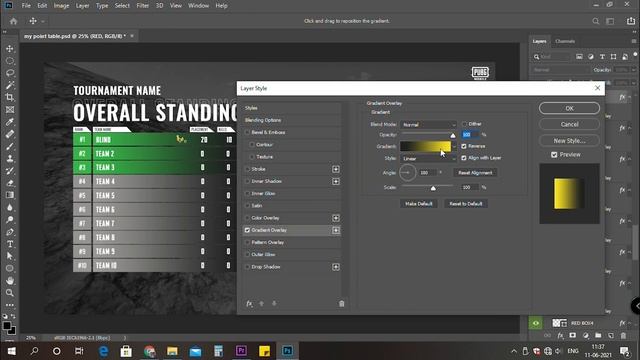This screenshot has height=360, width=640.
Task: Switch to the Channels tab
Action: 565,41
